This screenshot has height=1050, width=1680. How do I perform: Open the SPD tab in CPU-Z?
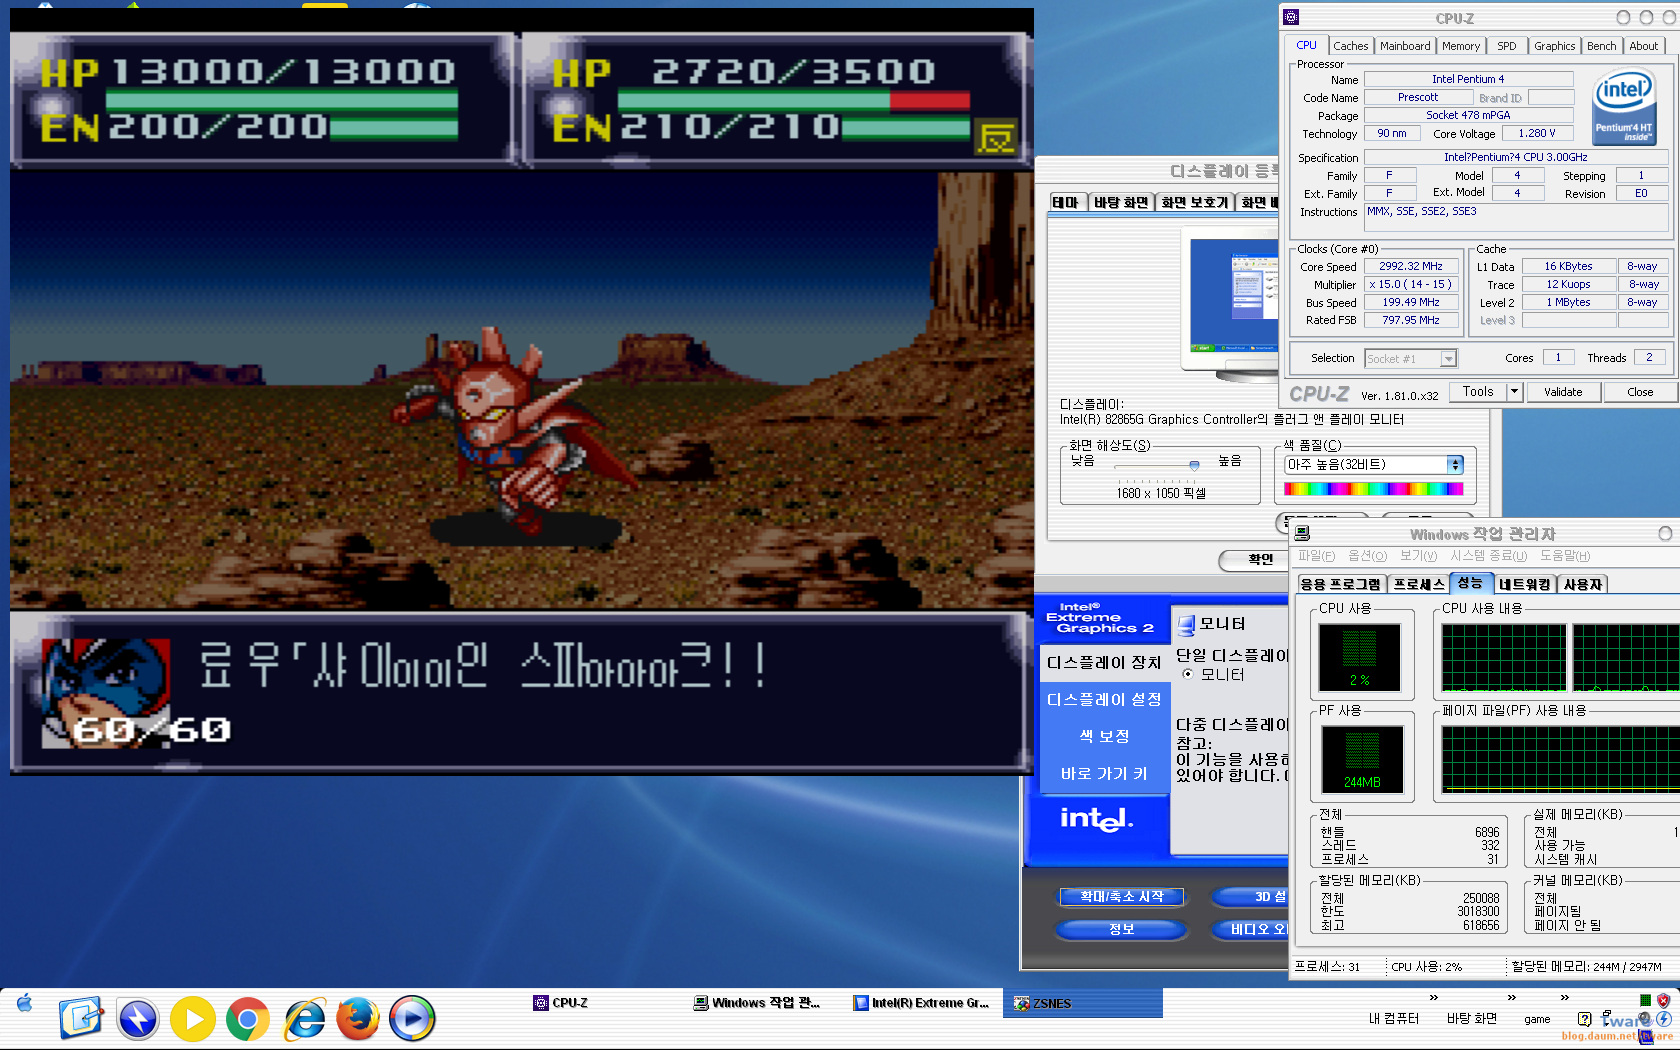[1506, 46]
